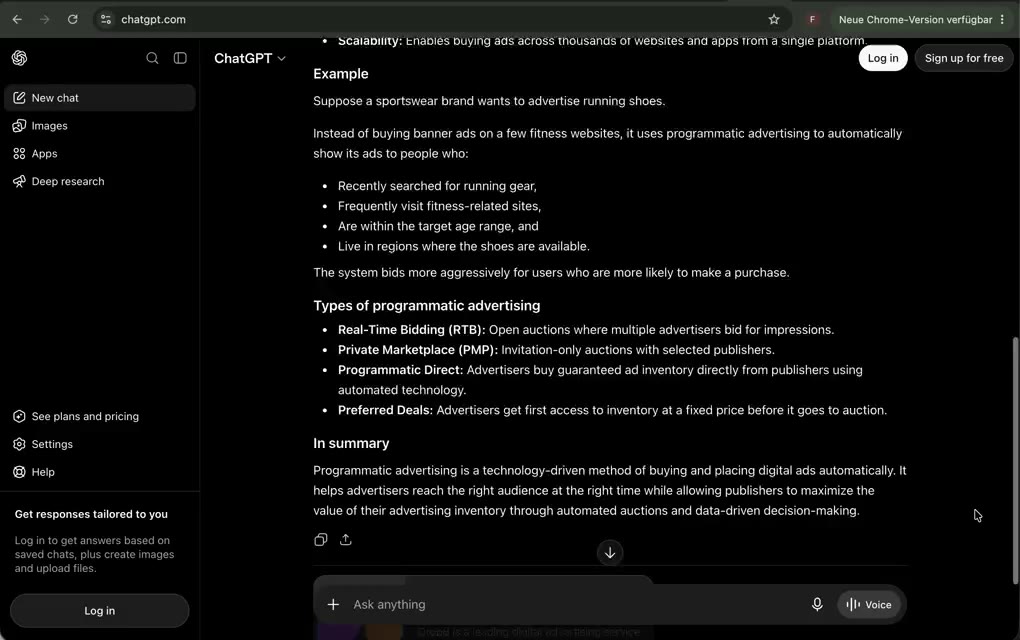Click the plus attach icon in prompt box
Screen dimensions: 1020x640
[x=333, y=604]
